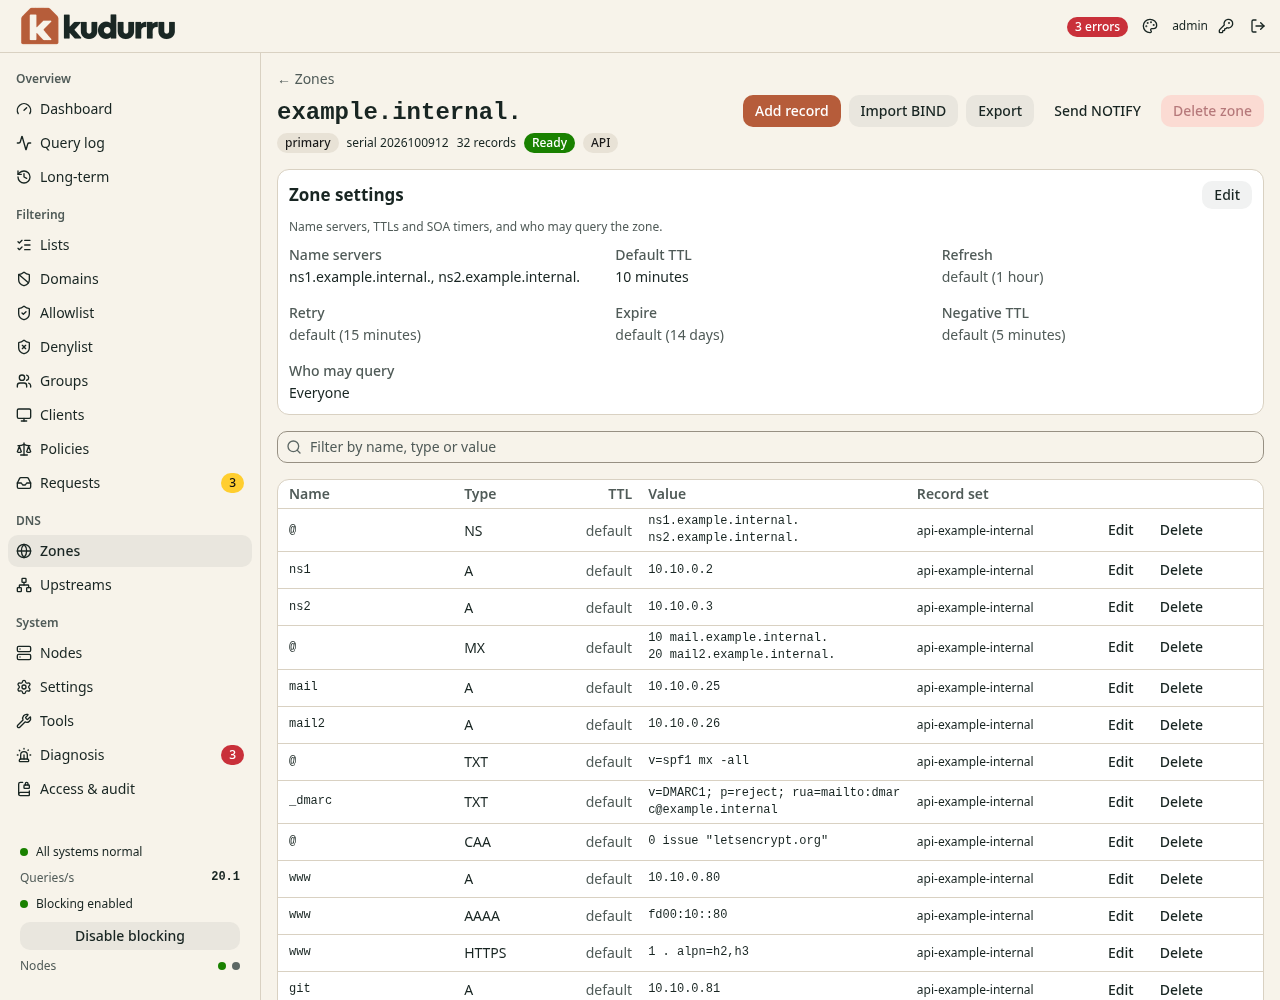Click the Kudurru logo icon
The image size is (1280, 1000).
pos(40,26)
